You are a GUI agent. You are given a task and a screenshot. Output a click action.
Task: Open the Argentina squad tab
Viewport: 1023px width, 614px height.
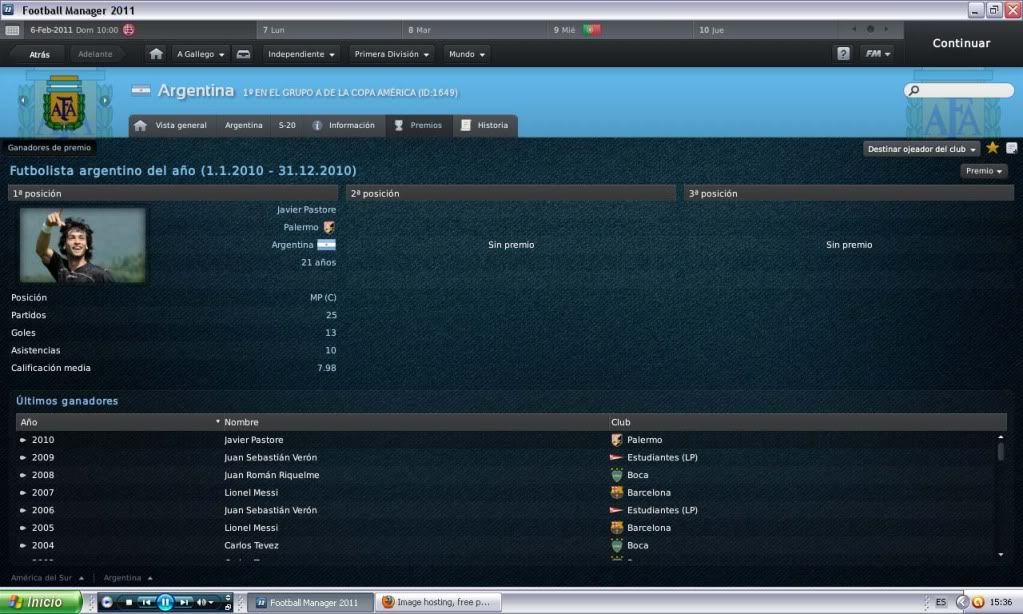243,125
